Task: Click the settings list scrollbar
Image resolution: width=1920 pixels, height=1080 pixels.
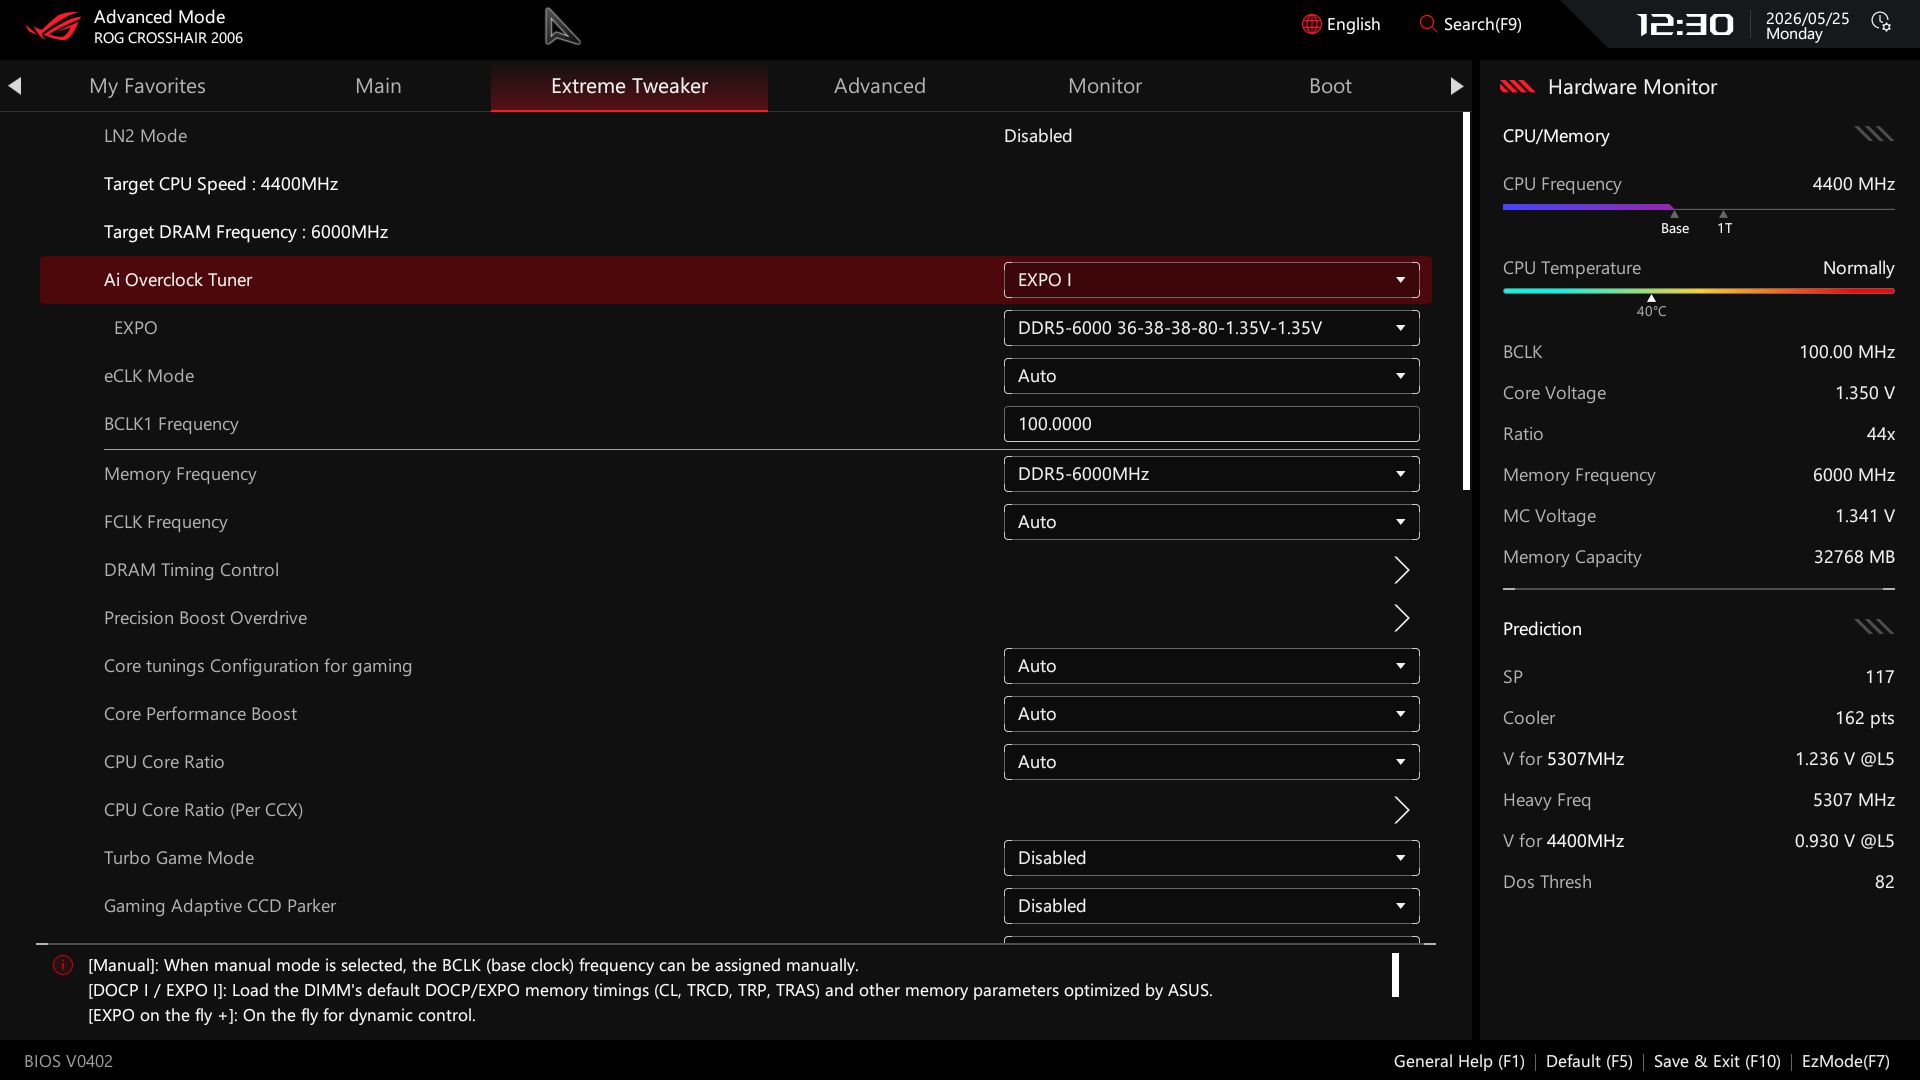Action: pyautogui.click(x=1466, y=301)
